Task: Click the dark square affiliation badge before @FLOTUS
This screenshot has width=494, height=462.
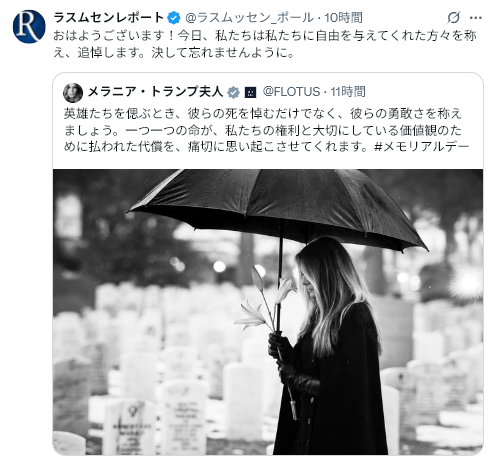Action: point(250,92)
